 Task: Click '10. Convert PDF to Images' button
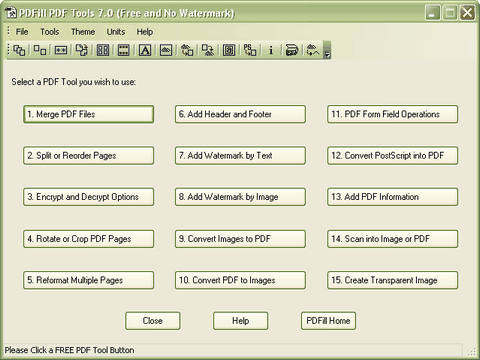pyautogui.click(x=240, y=280)
